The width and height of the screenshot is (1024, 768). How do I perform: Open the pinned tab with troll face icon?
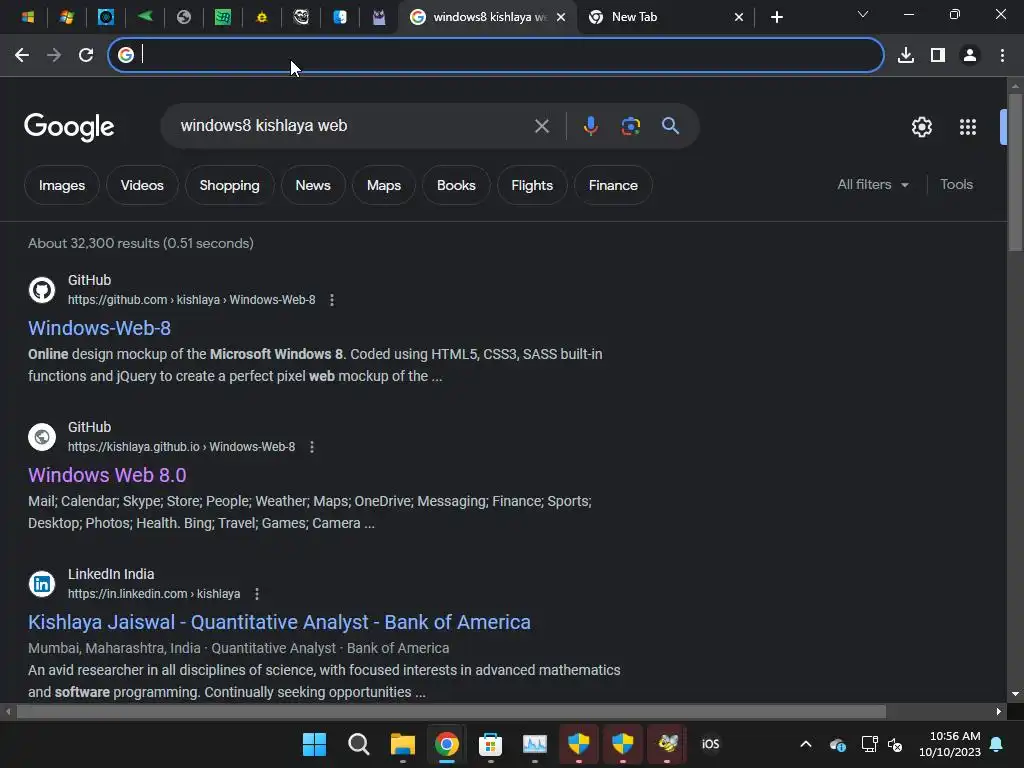point(301,17)
